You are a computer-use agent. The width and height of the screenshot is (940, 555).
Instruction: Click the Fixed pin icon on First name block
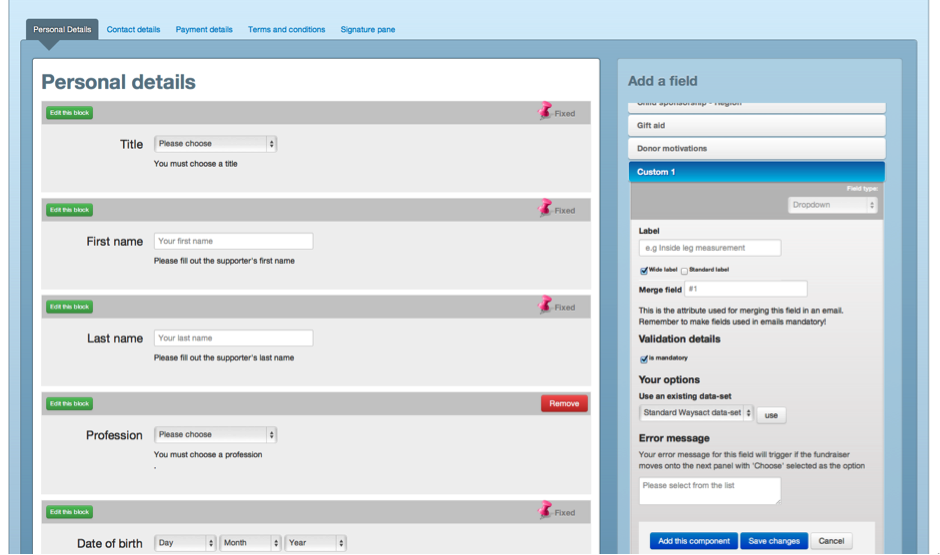click(x=545, y=209)
